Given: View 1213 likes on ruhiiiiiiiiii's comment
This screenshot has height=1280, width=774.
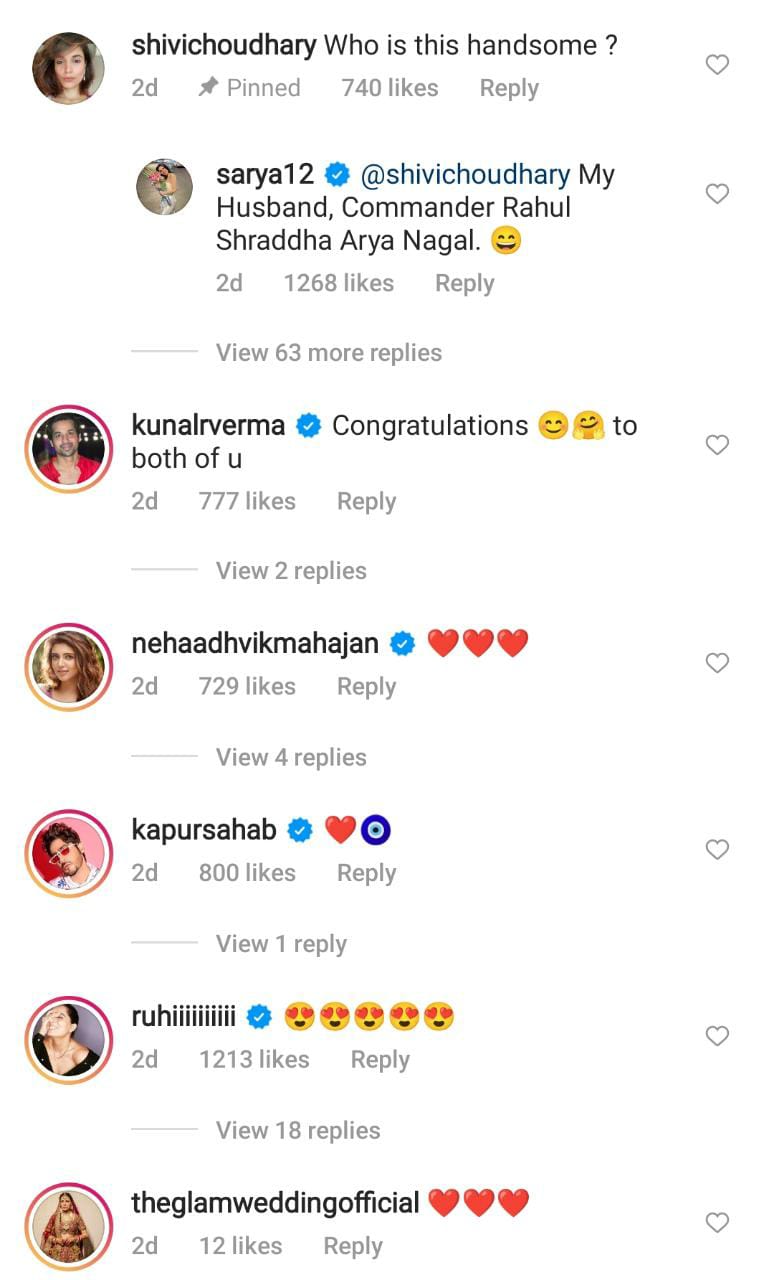Looking at the screenshot, I should (254, 1059).
